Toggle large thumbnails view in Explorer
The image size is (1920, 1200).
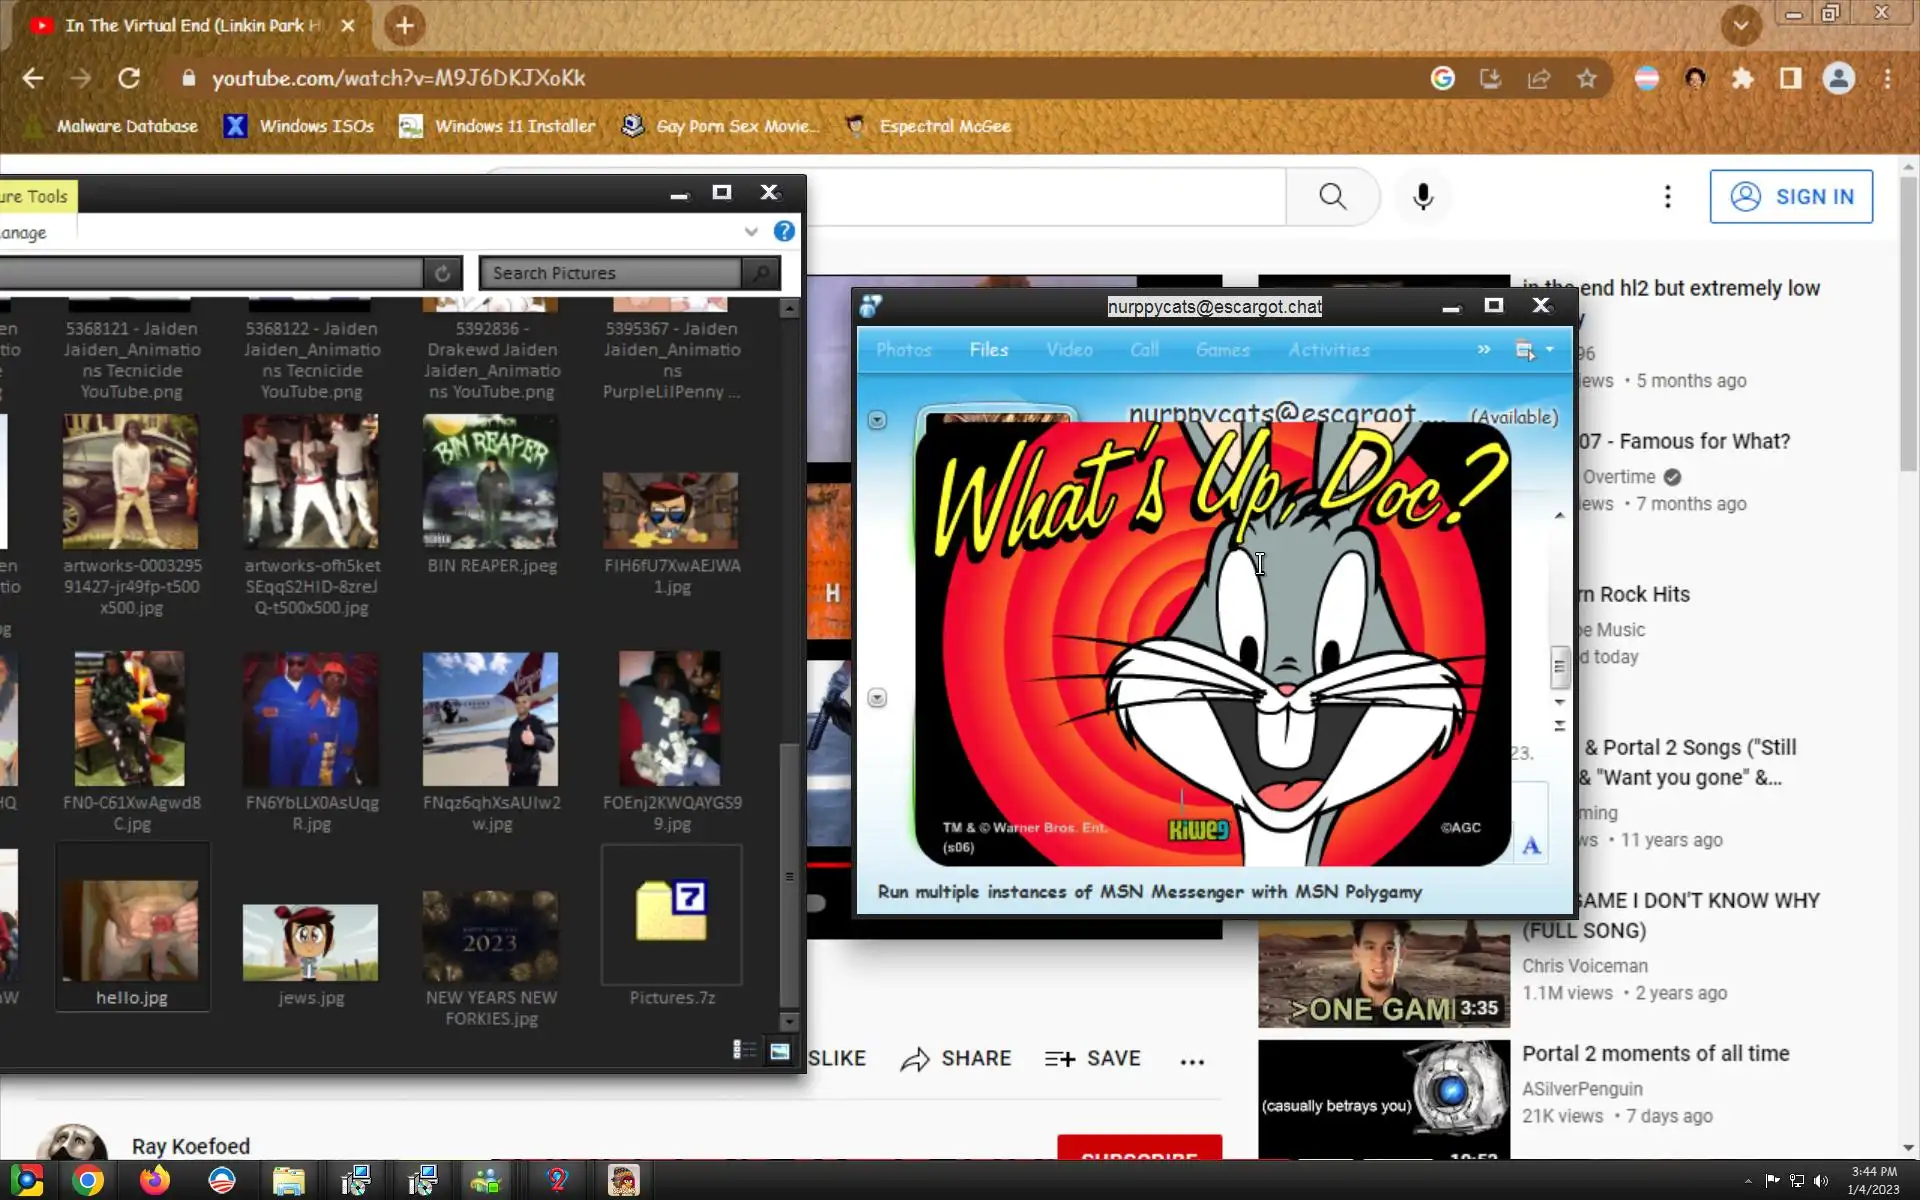779,1050
